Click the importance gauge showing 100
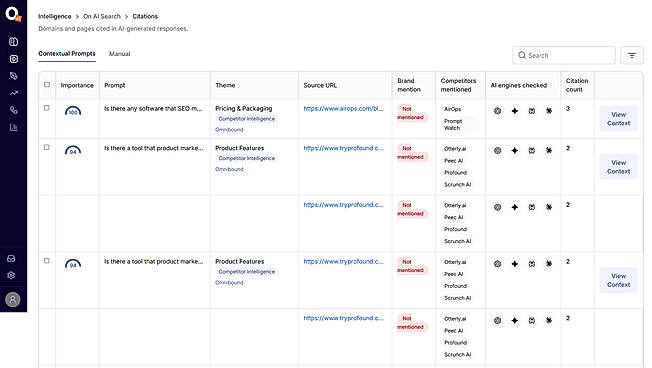Screen dimensions: 652x368 click(73, 111)
